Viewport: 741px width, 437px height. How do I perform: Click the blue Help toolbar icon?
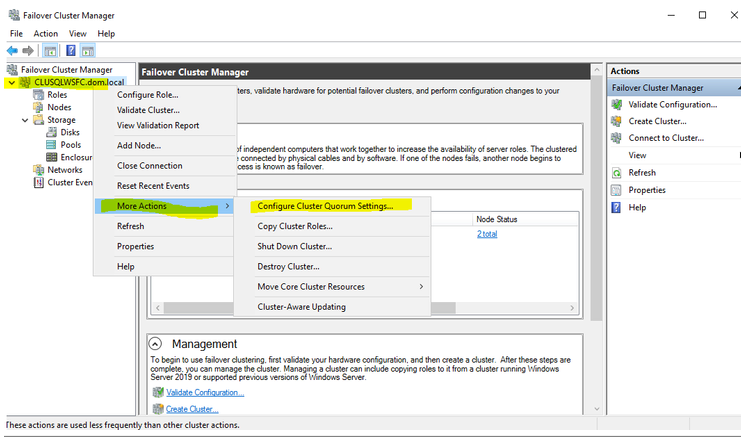(71, 51)
